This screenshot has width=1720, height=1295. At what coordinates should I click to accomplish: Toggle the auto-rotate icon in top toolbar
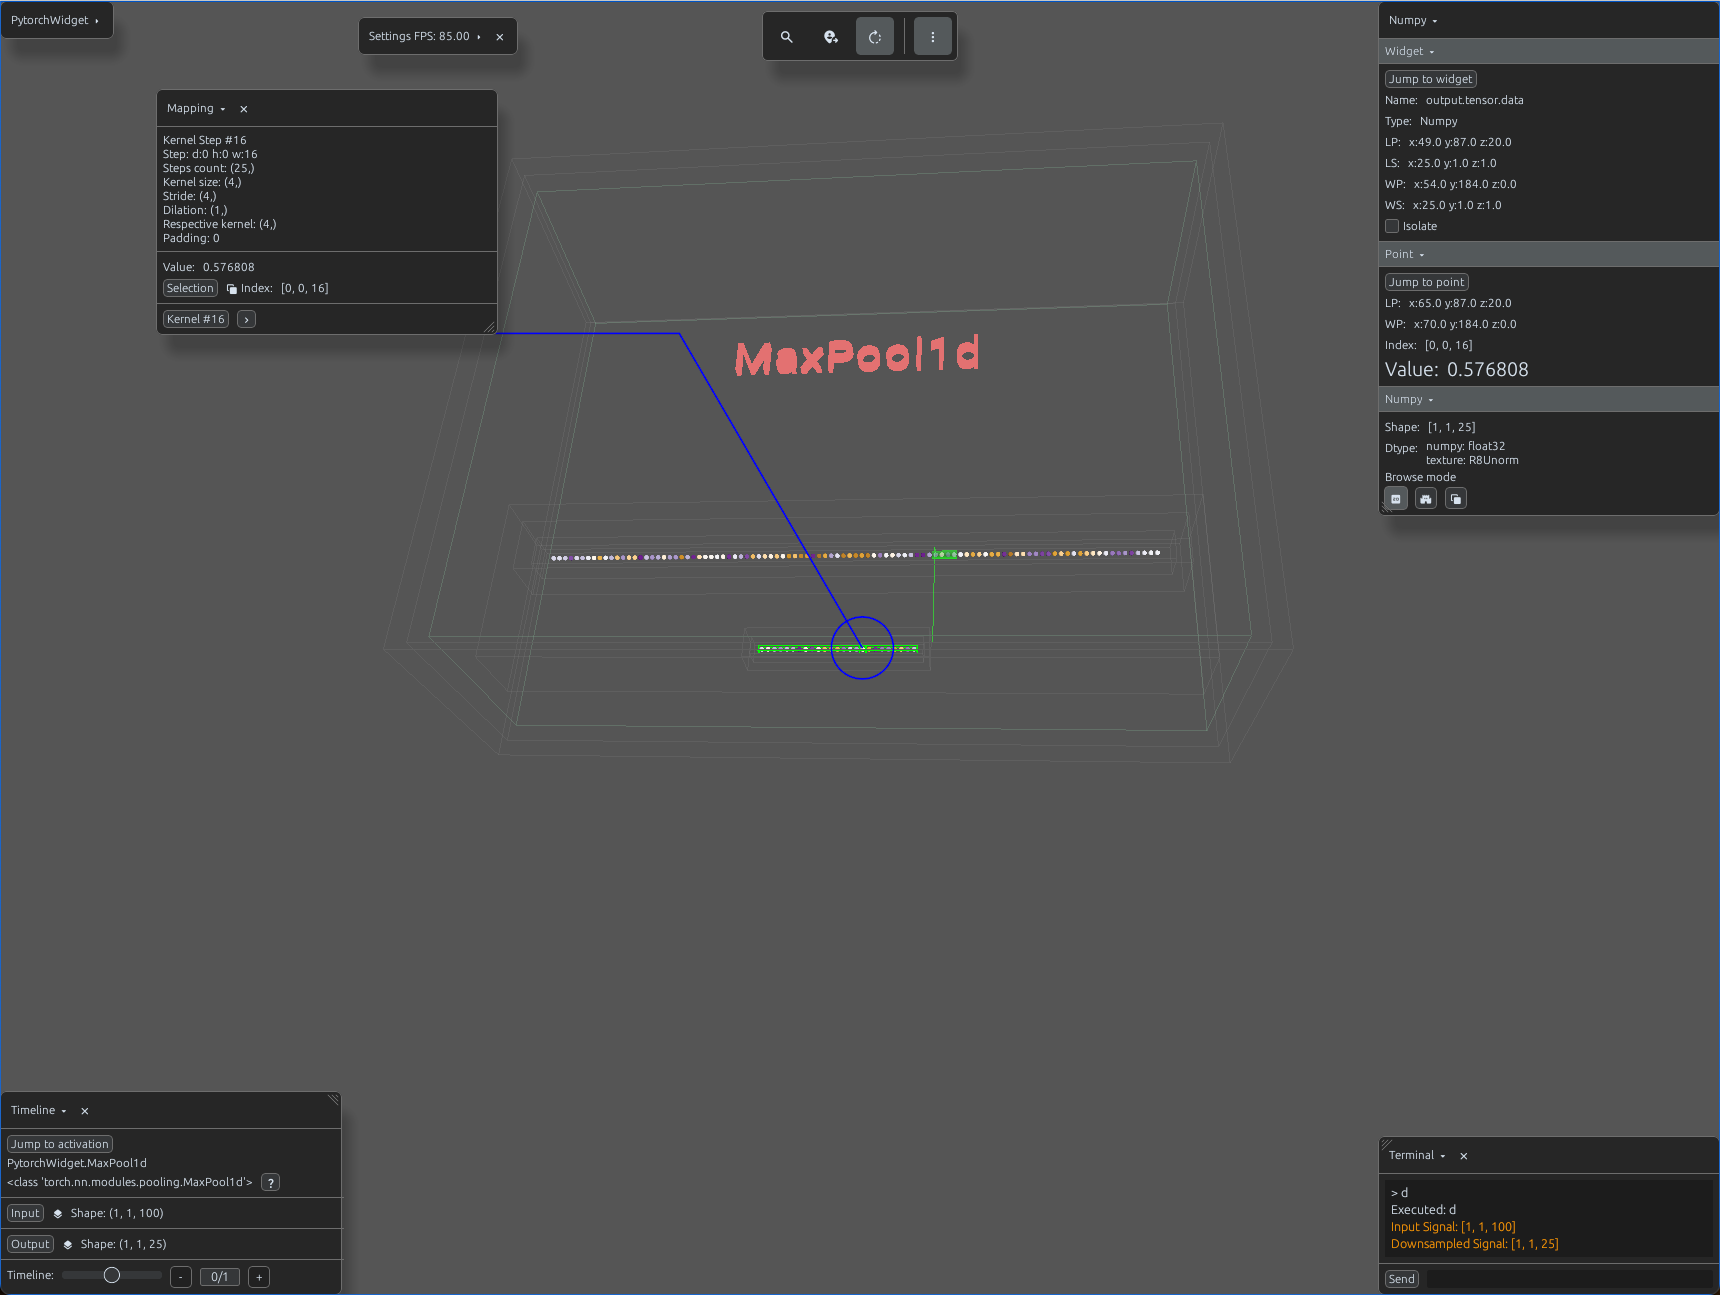(875, 37)
